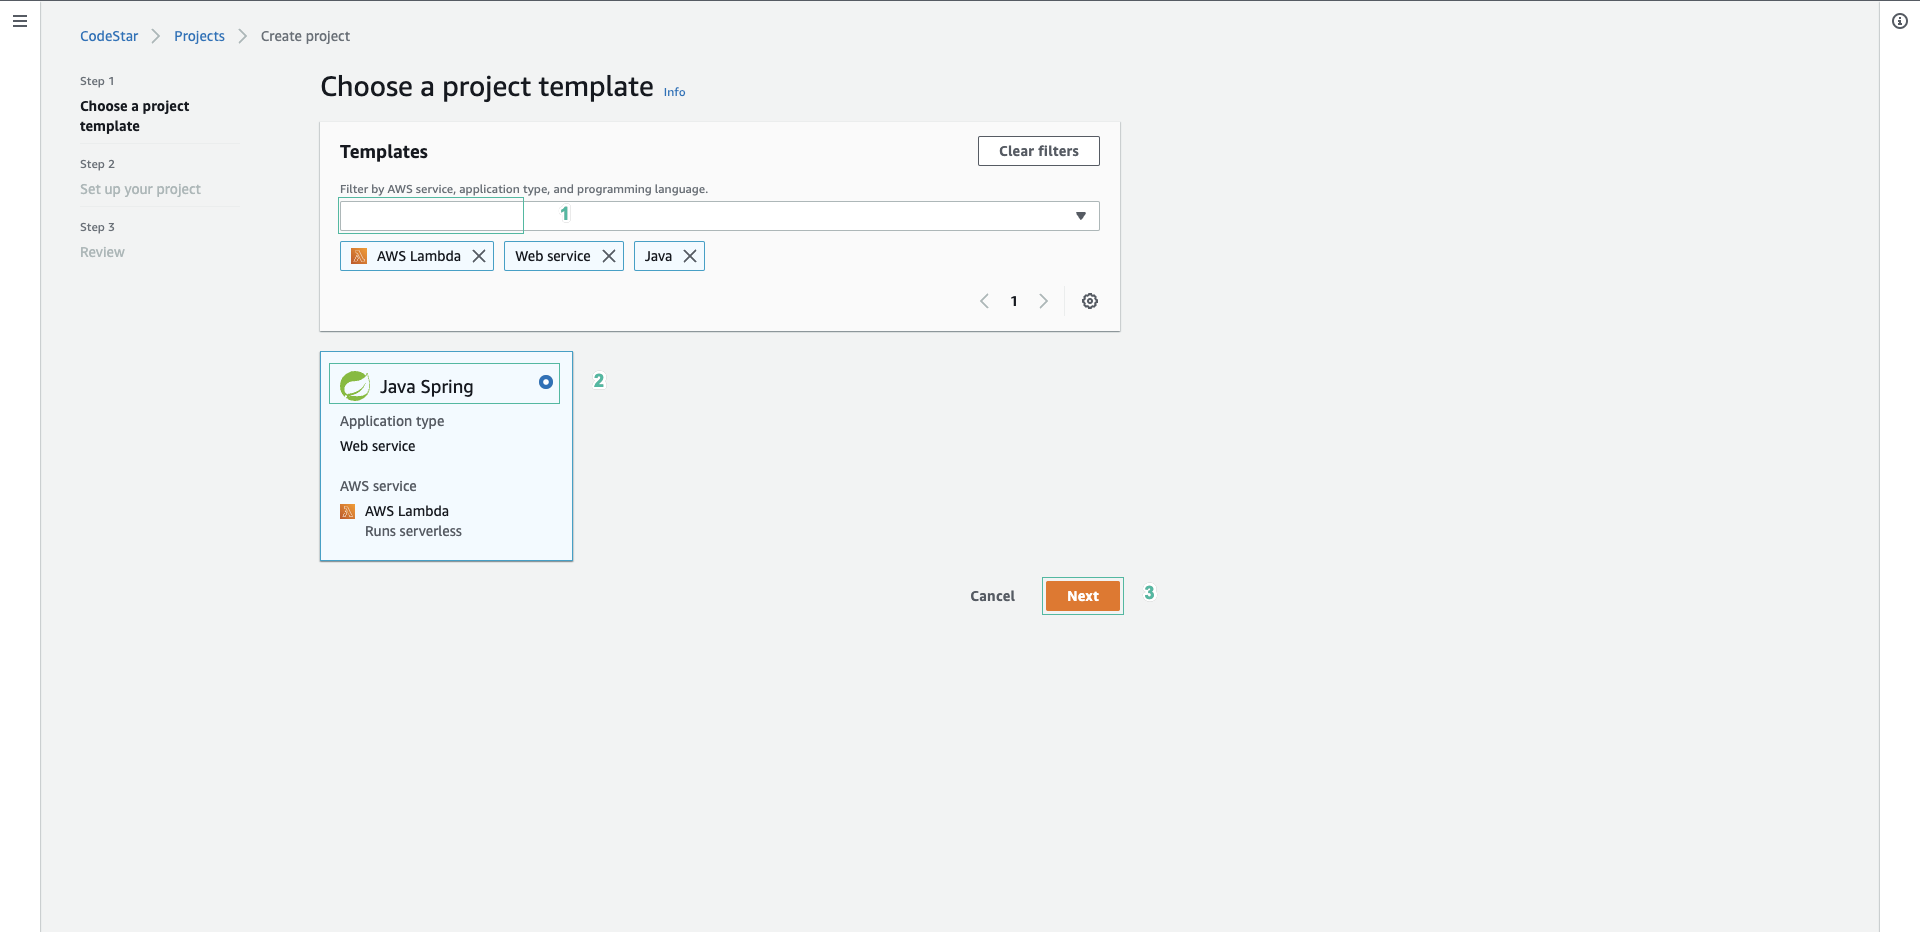This screenshot has height=932, width=1920.
Task: Select 'Set up your project' step
Action: (140, 189)
